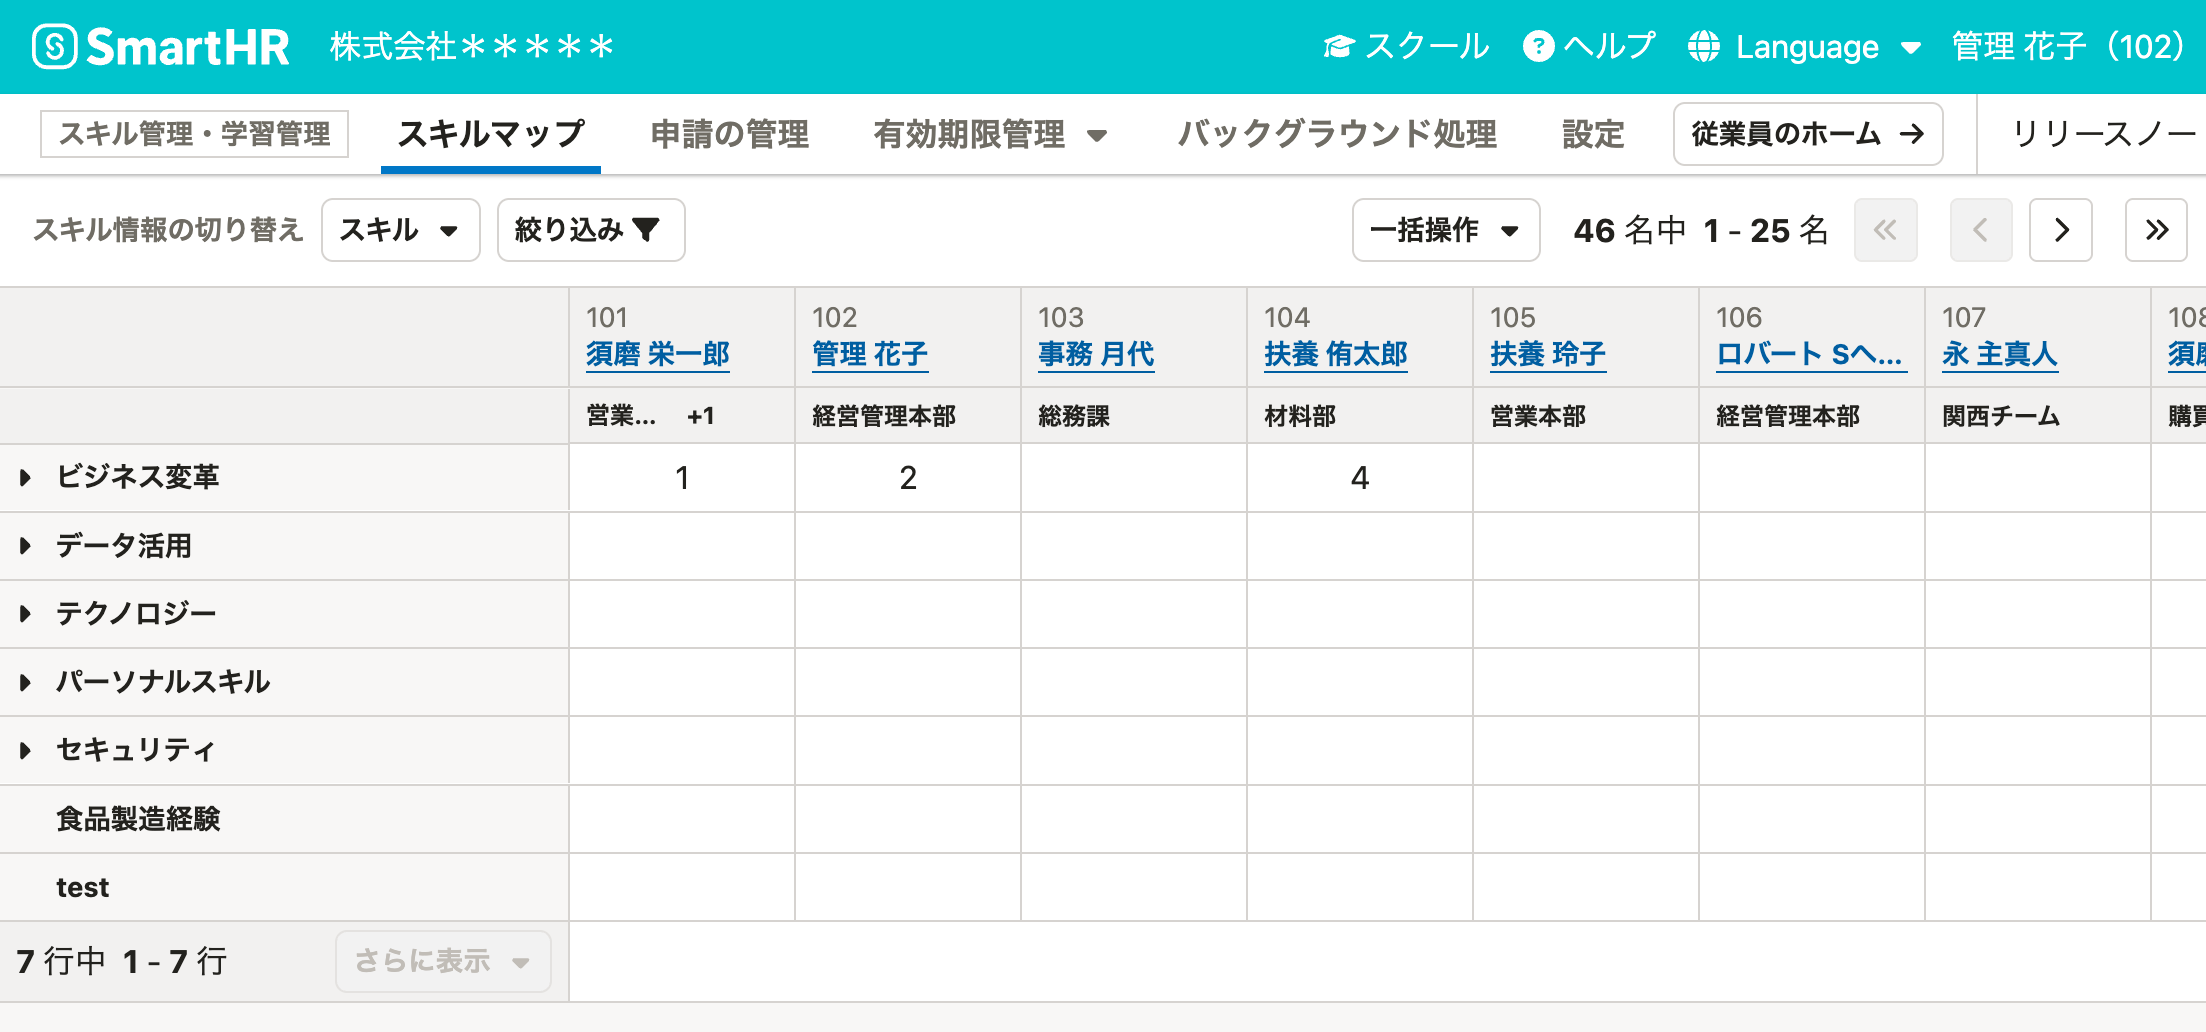Expand the データ活用 skill category
This screenshot has height=1032, width=2206.
(x=26, y=546)
